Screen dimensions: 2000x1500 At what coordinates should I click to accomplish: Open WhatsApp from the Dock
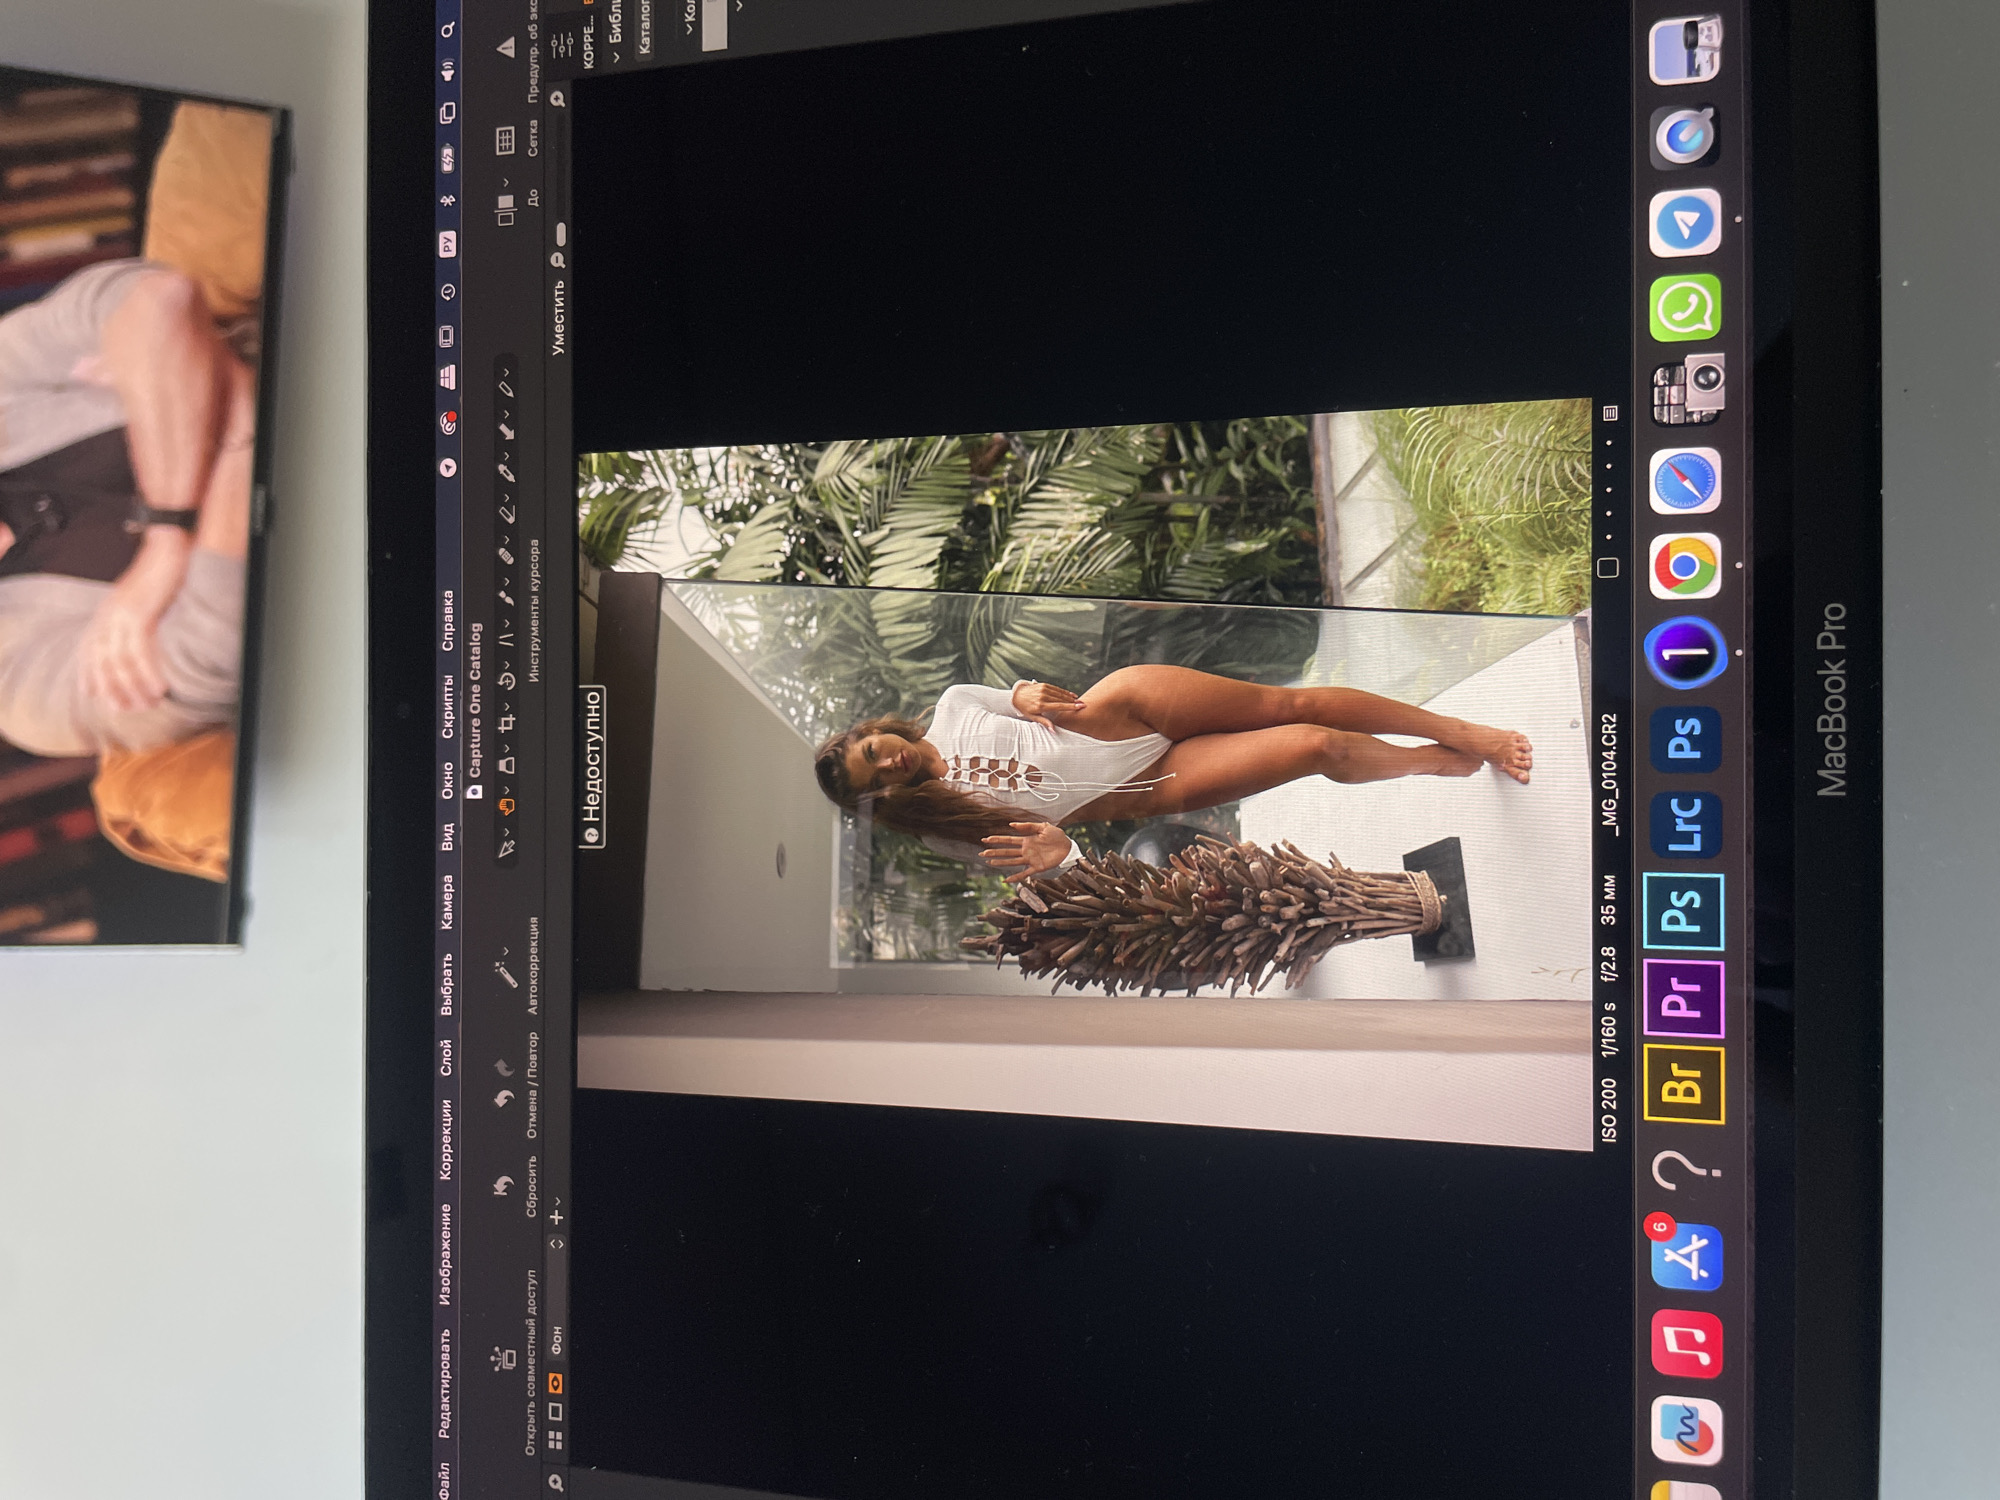(x=1686, y=308)
